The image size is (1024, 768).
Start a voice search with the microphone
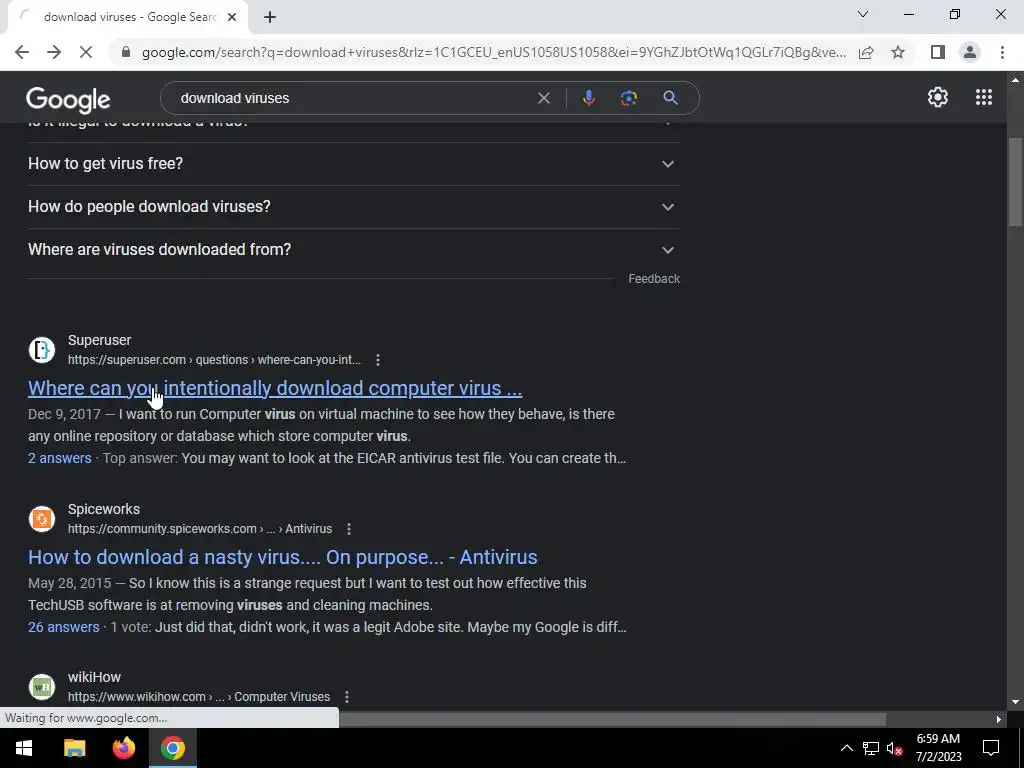tap(588, 98)
